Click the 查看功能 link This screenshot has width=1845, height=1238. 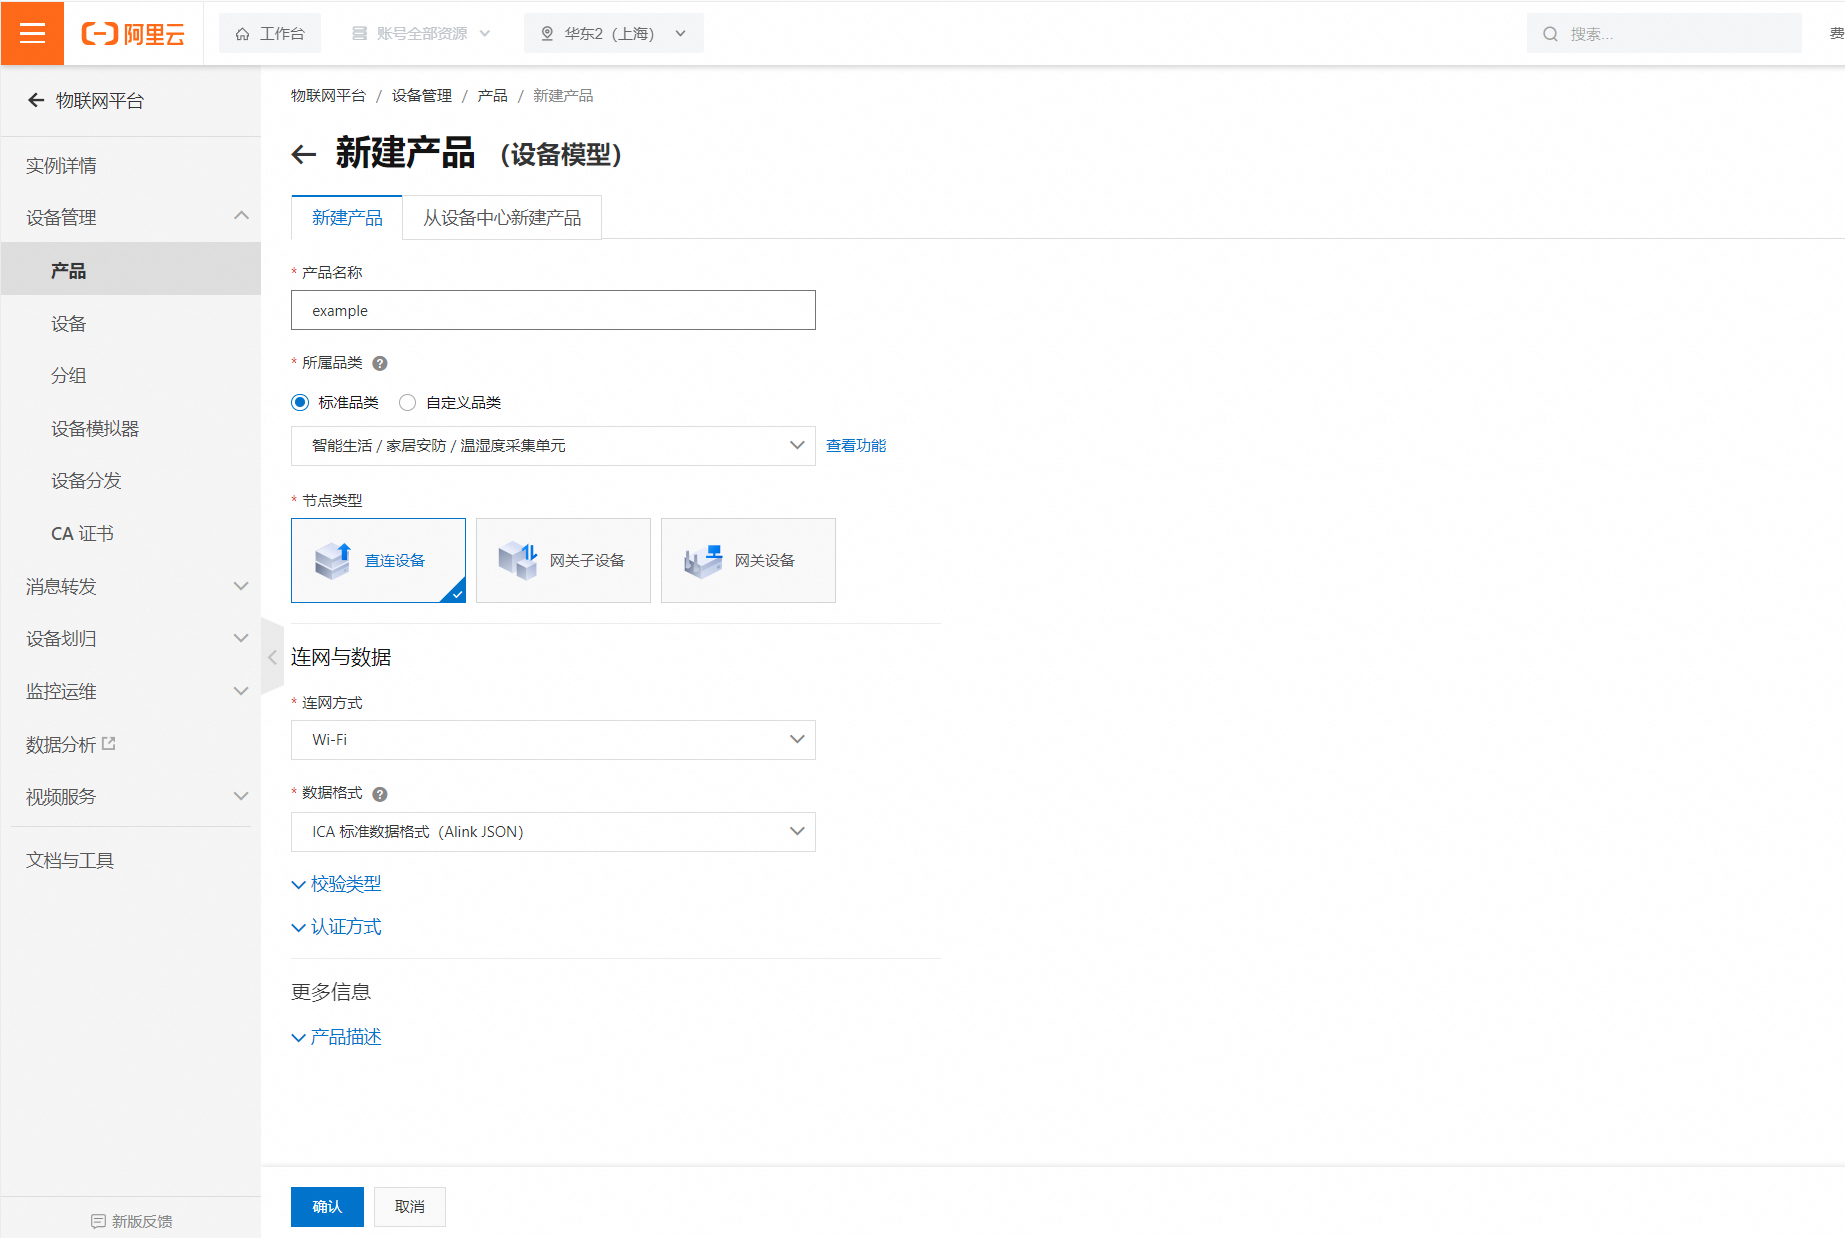click(x=856, y=446)
